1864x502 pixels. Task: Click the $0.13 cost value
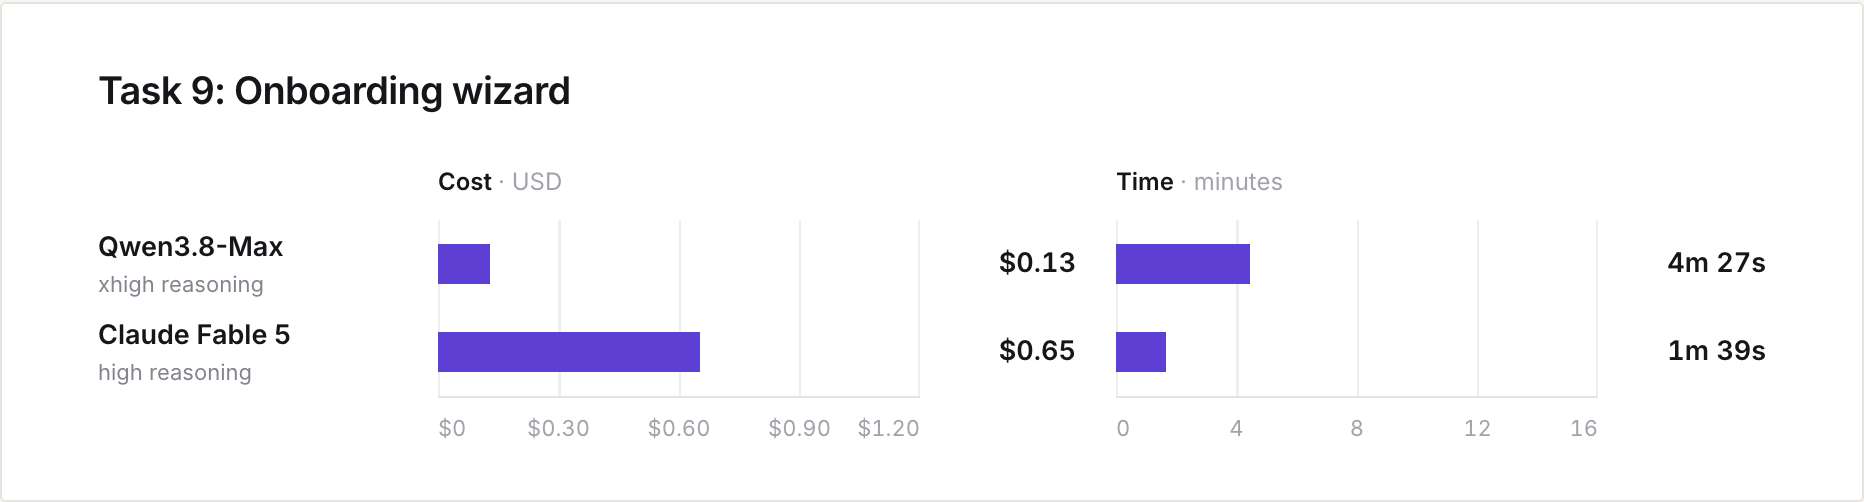1037,263
